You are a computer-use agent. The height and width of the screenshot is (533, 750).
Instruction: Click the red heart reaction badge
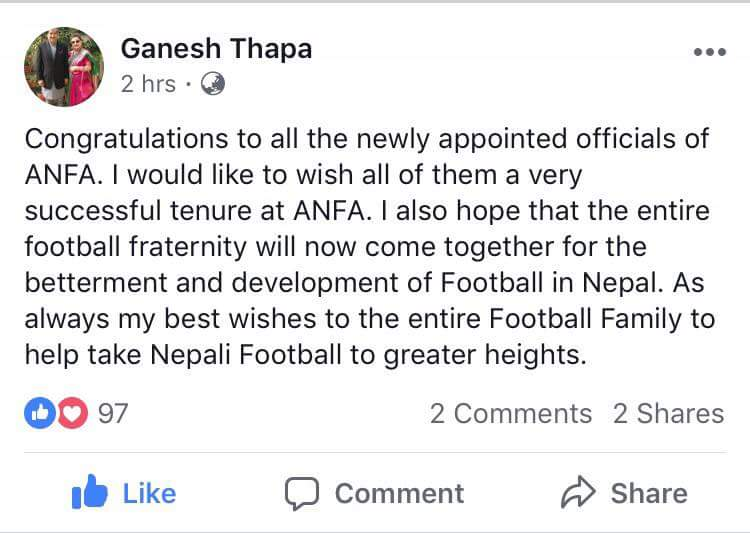(72, 413)
